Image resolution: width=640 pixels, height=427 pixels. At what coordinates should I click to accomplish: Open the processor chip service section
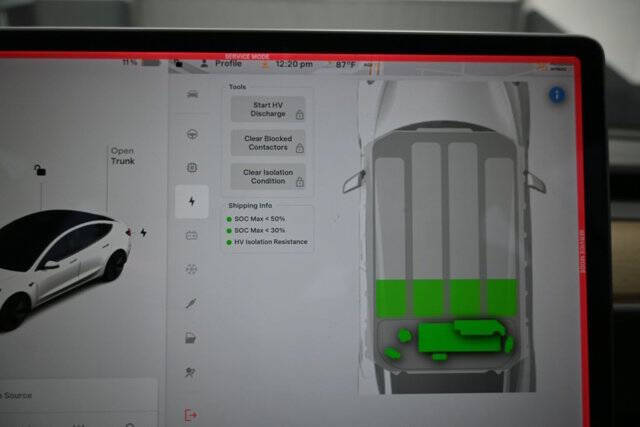tap(192, 167)
